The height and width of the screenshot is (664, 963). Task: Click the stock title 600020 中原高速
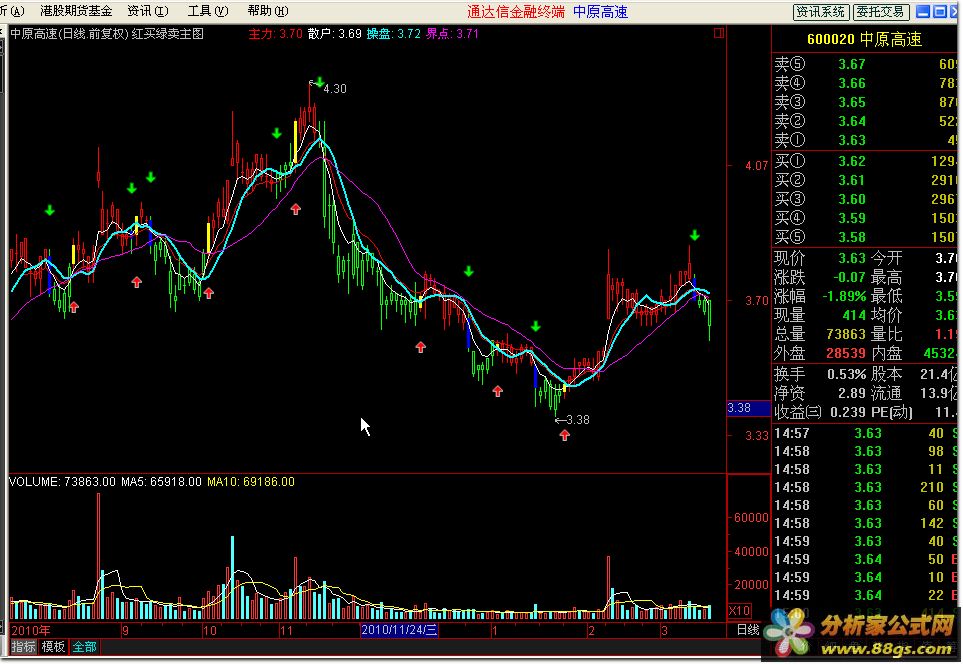point(864,39)
